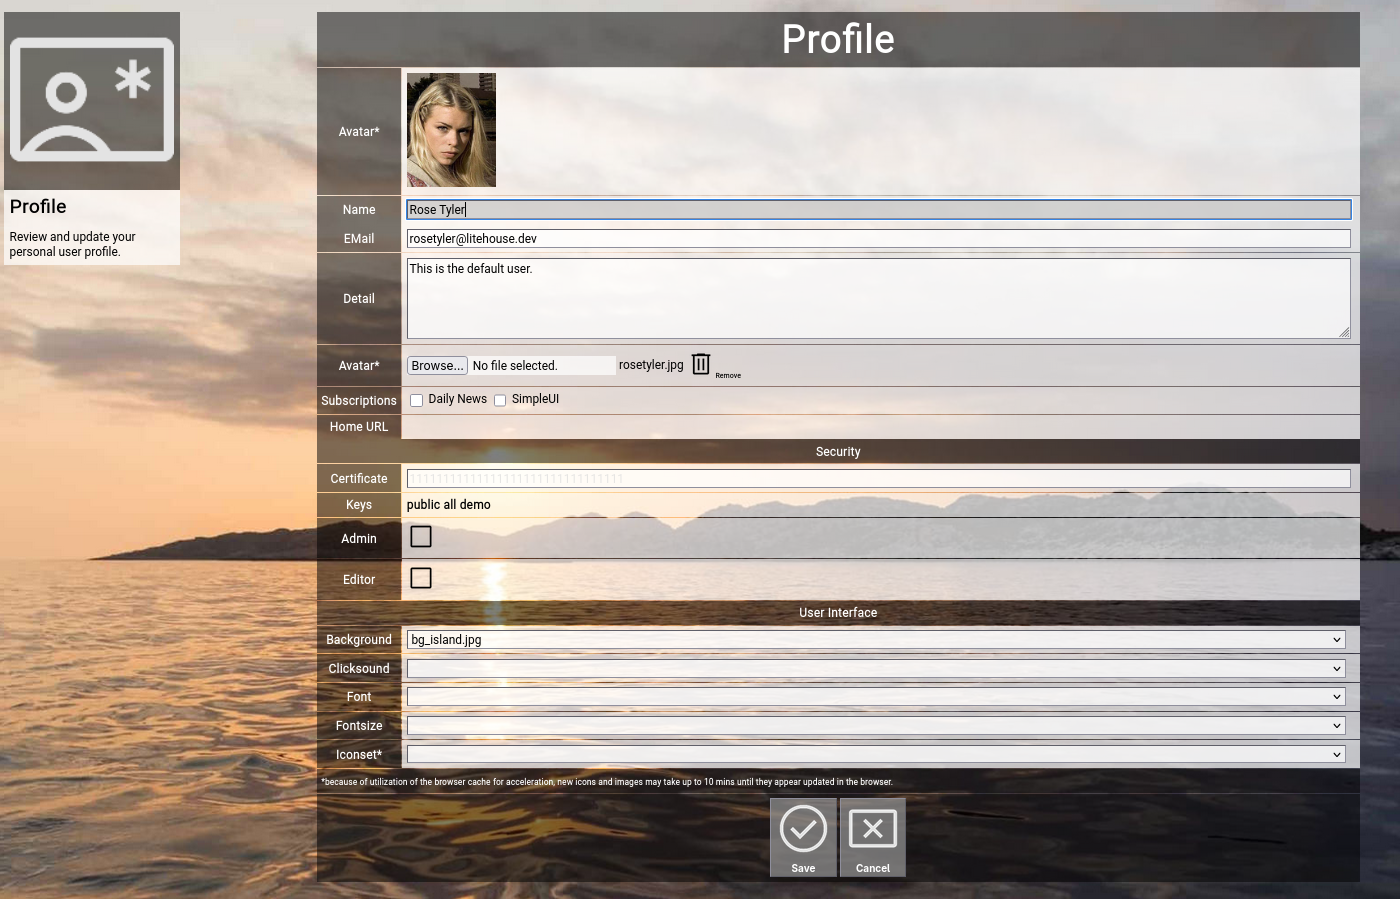Expand the Fontsize dropdown
The height and width of the screenshot is (899, 1400).
coord(876,726)
